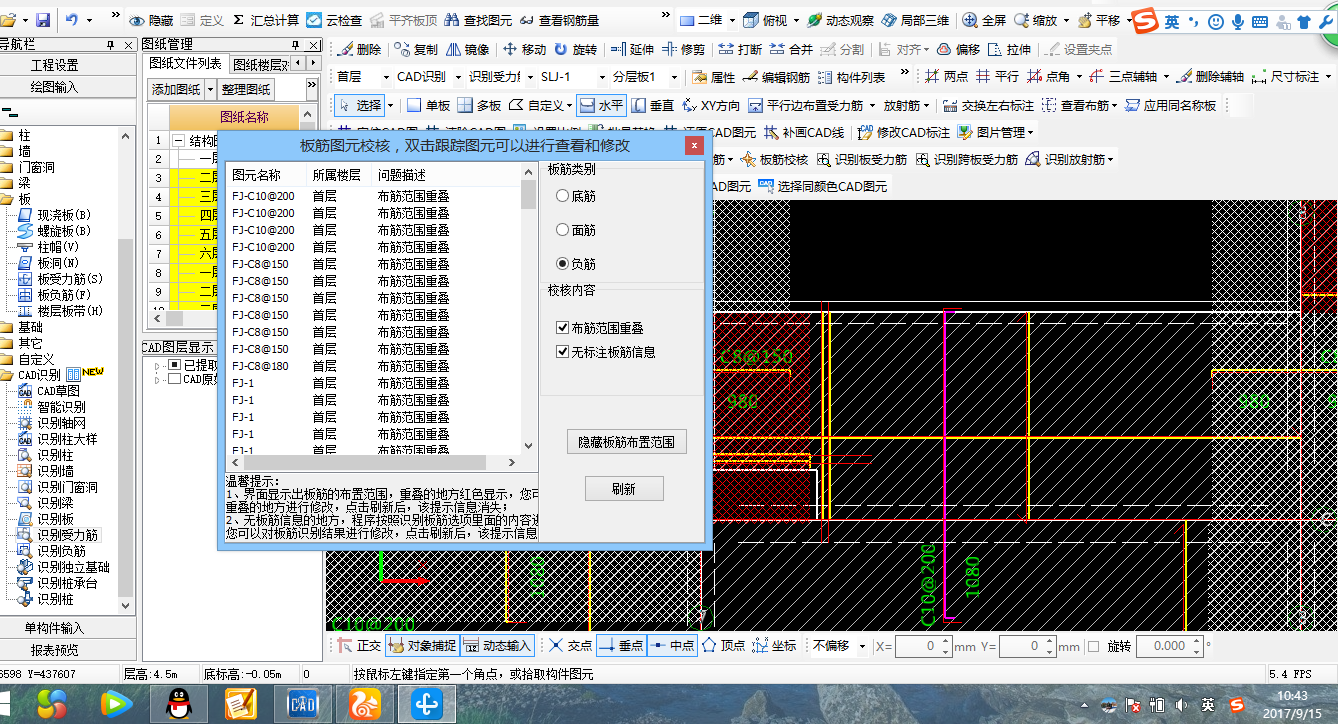The width and height of the screenshot is (1338, 724).
Task: Select 单板 single slab mode
Action: tap(428, 105)
